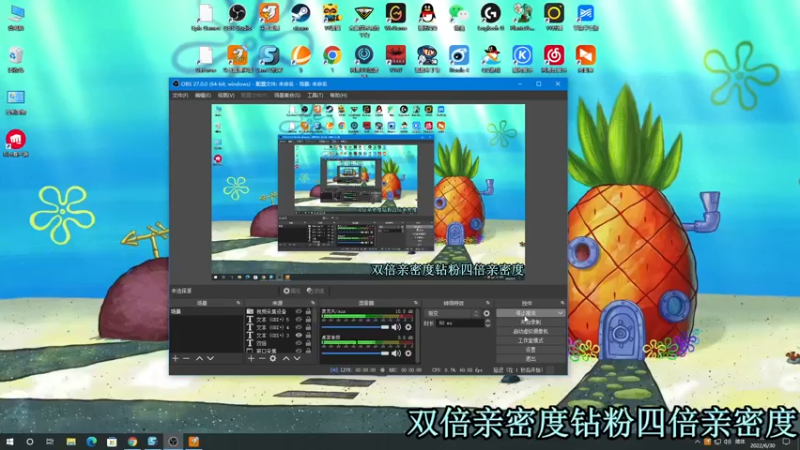Screen dimensions: 800x450
Task: Open the OBS Studio desktop shortcut
Action: (x=237, y=17)
